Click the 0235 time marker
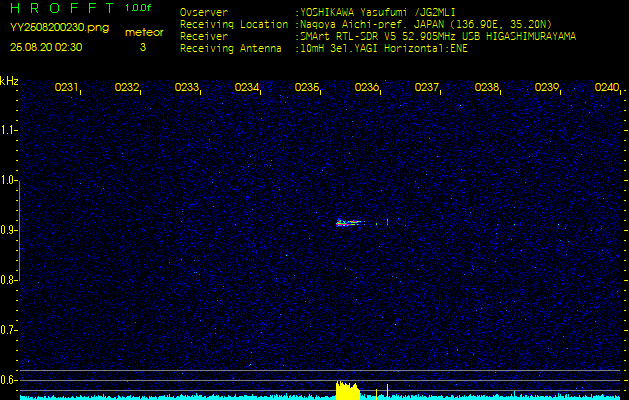Viewport: 629px width, 400px height. [307, 87]
